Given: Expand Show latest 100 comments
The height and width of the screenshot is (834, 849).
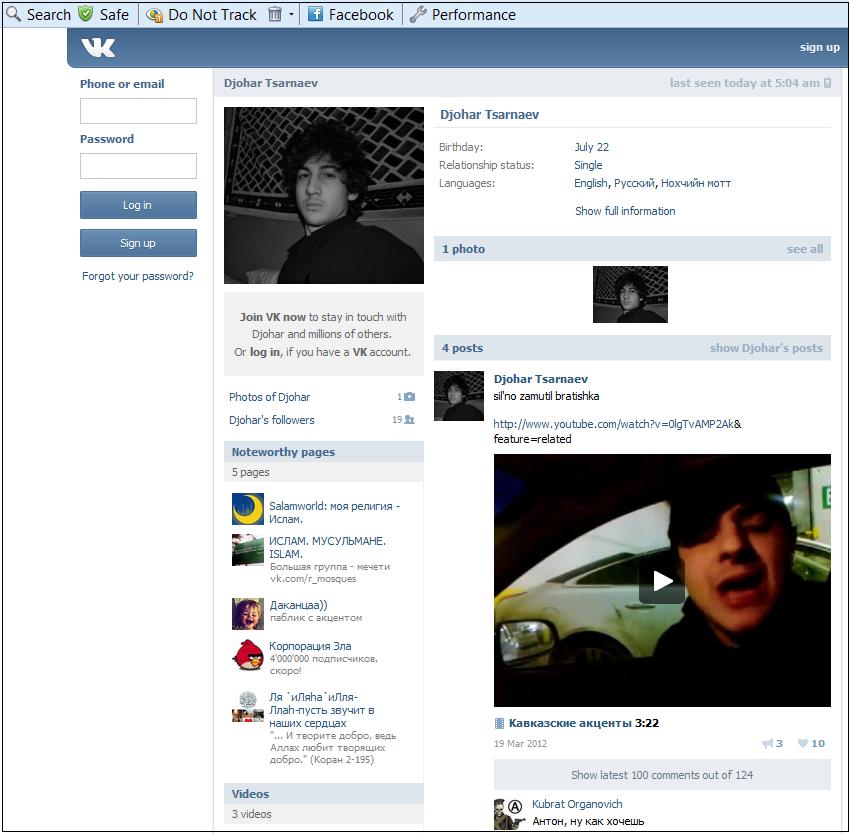Looking at the screenshot, I should click(662, 775).
